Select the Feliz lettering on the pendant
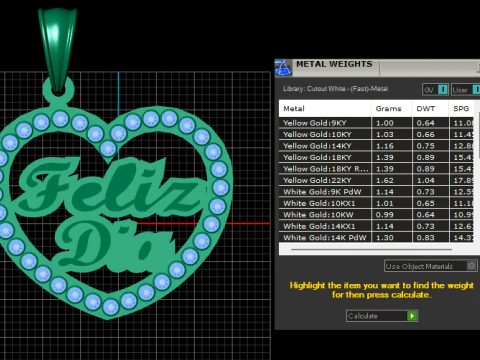 (112, 187)
